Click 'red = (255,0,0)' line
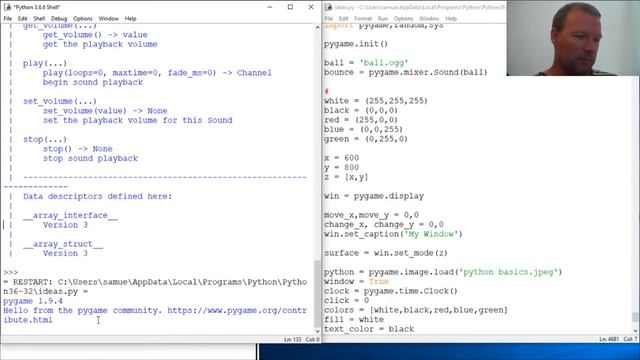Image resolution: width=640 pixels, height=360 pixels. point(361,120)
